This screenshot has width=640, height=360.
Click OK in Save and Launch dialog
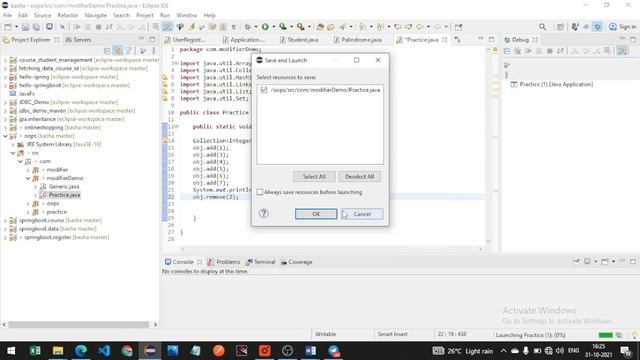(316, 214)
